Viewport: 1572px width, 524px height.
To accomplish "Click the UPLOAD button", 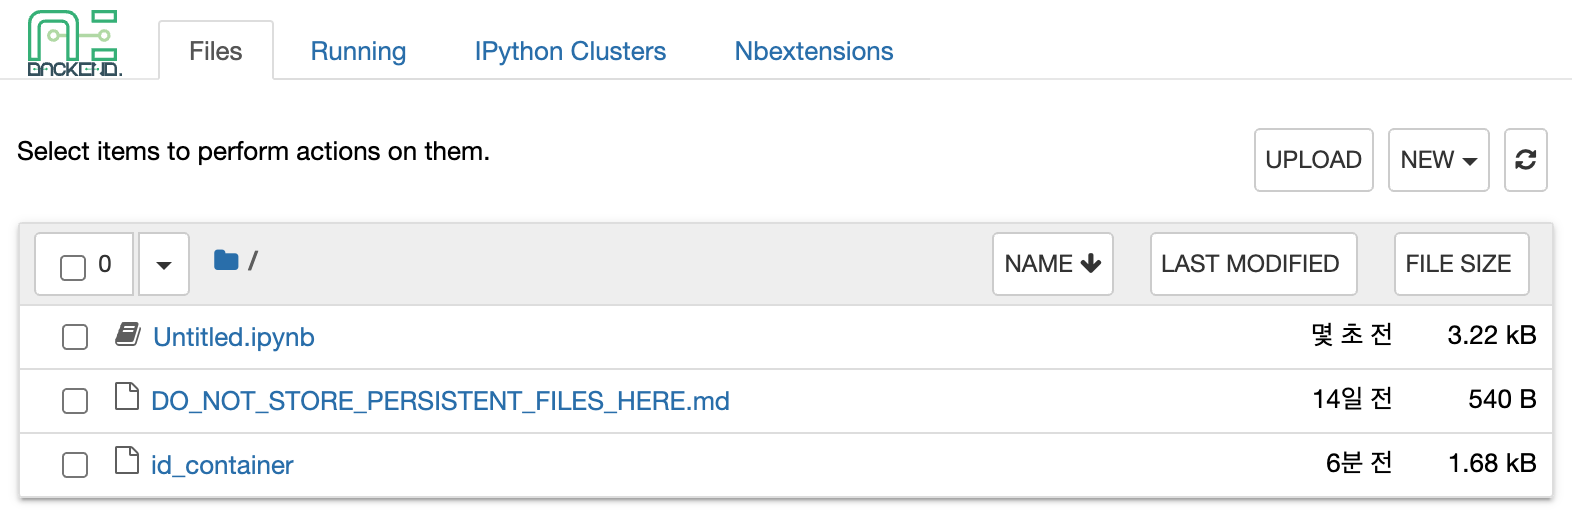I will click(x=1314, y=160).
